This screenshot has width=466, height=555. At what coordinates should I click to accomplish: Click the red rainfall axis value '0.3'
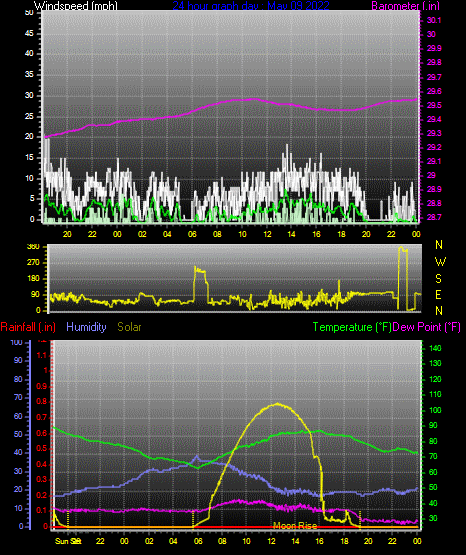[42, 479]
